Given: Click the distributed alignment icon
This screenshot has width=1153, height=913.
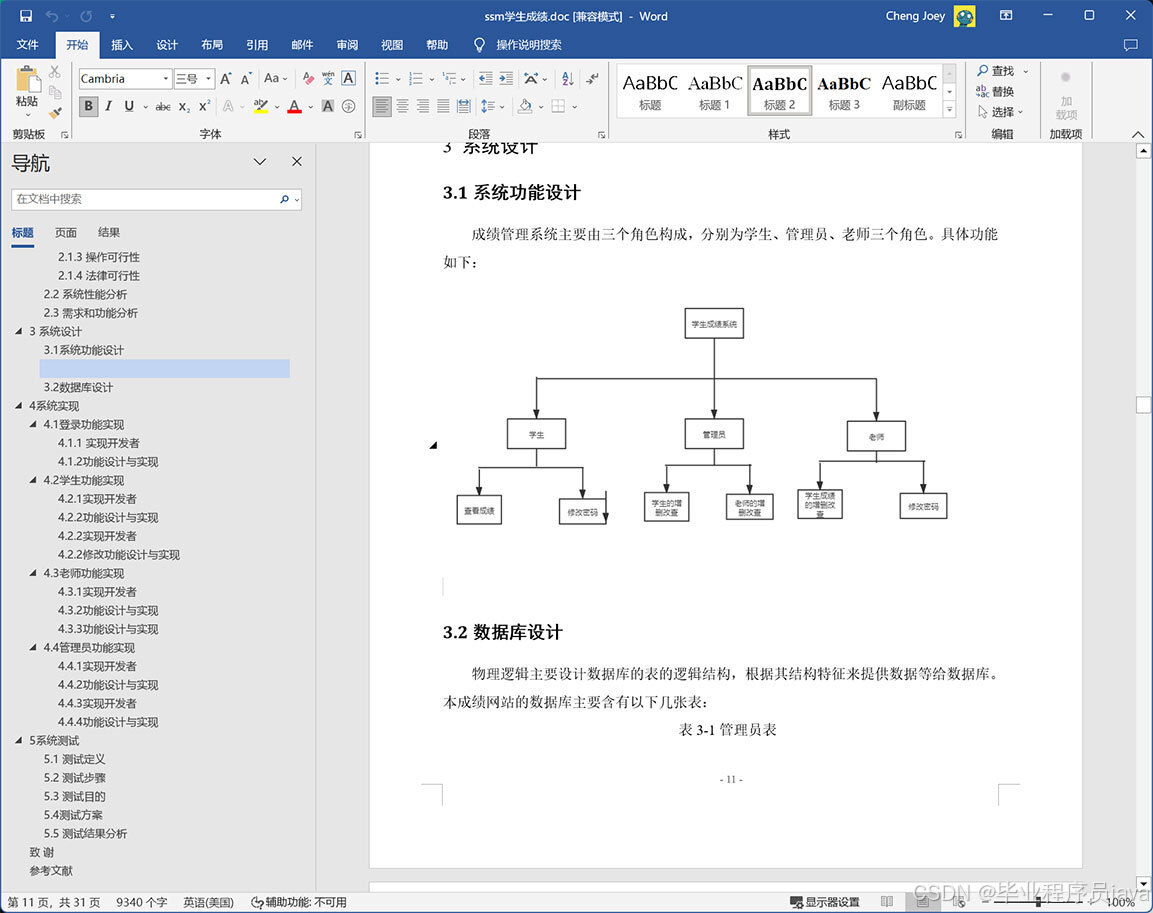Looking at the screenshot, I should click(x=464, y=107).
